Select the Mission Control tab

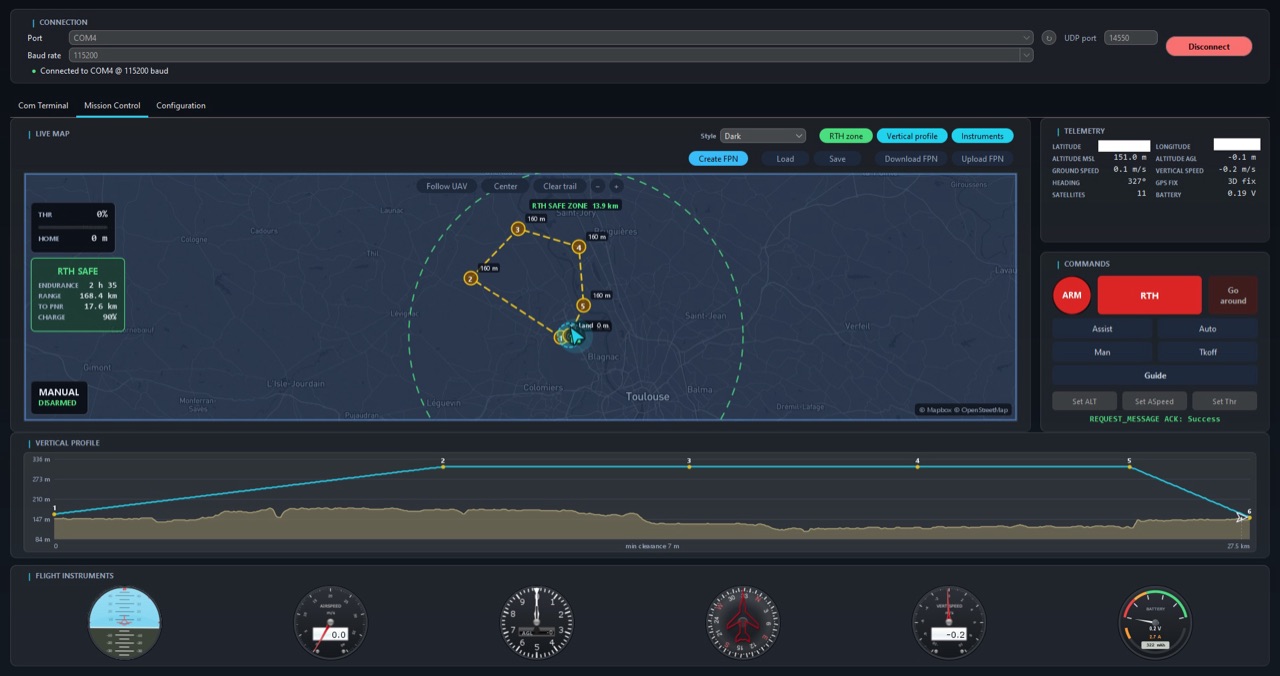pos(112,105)
